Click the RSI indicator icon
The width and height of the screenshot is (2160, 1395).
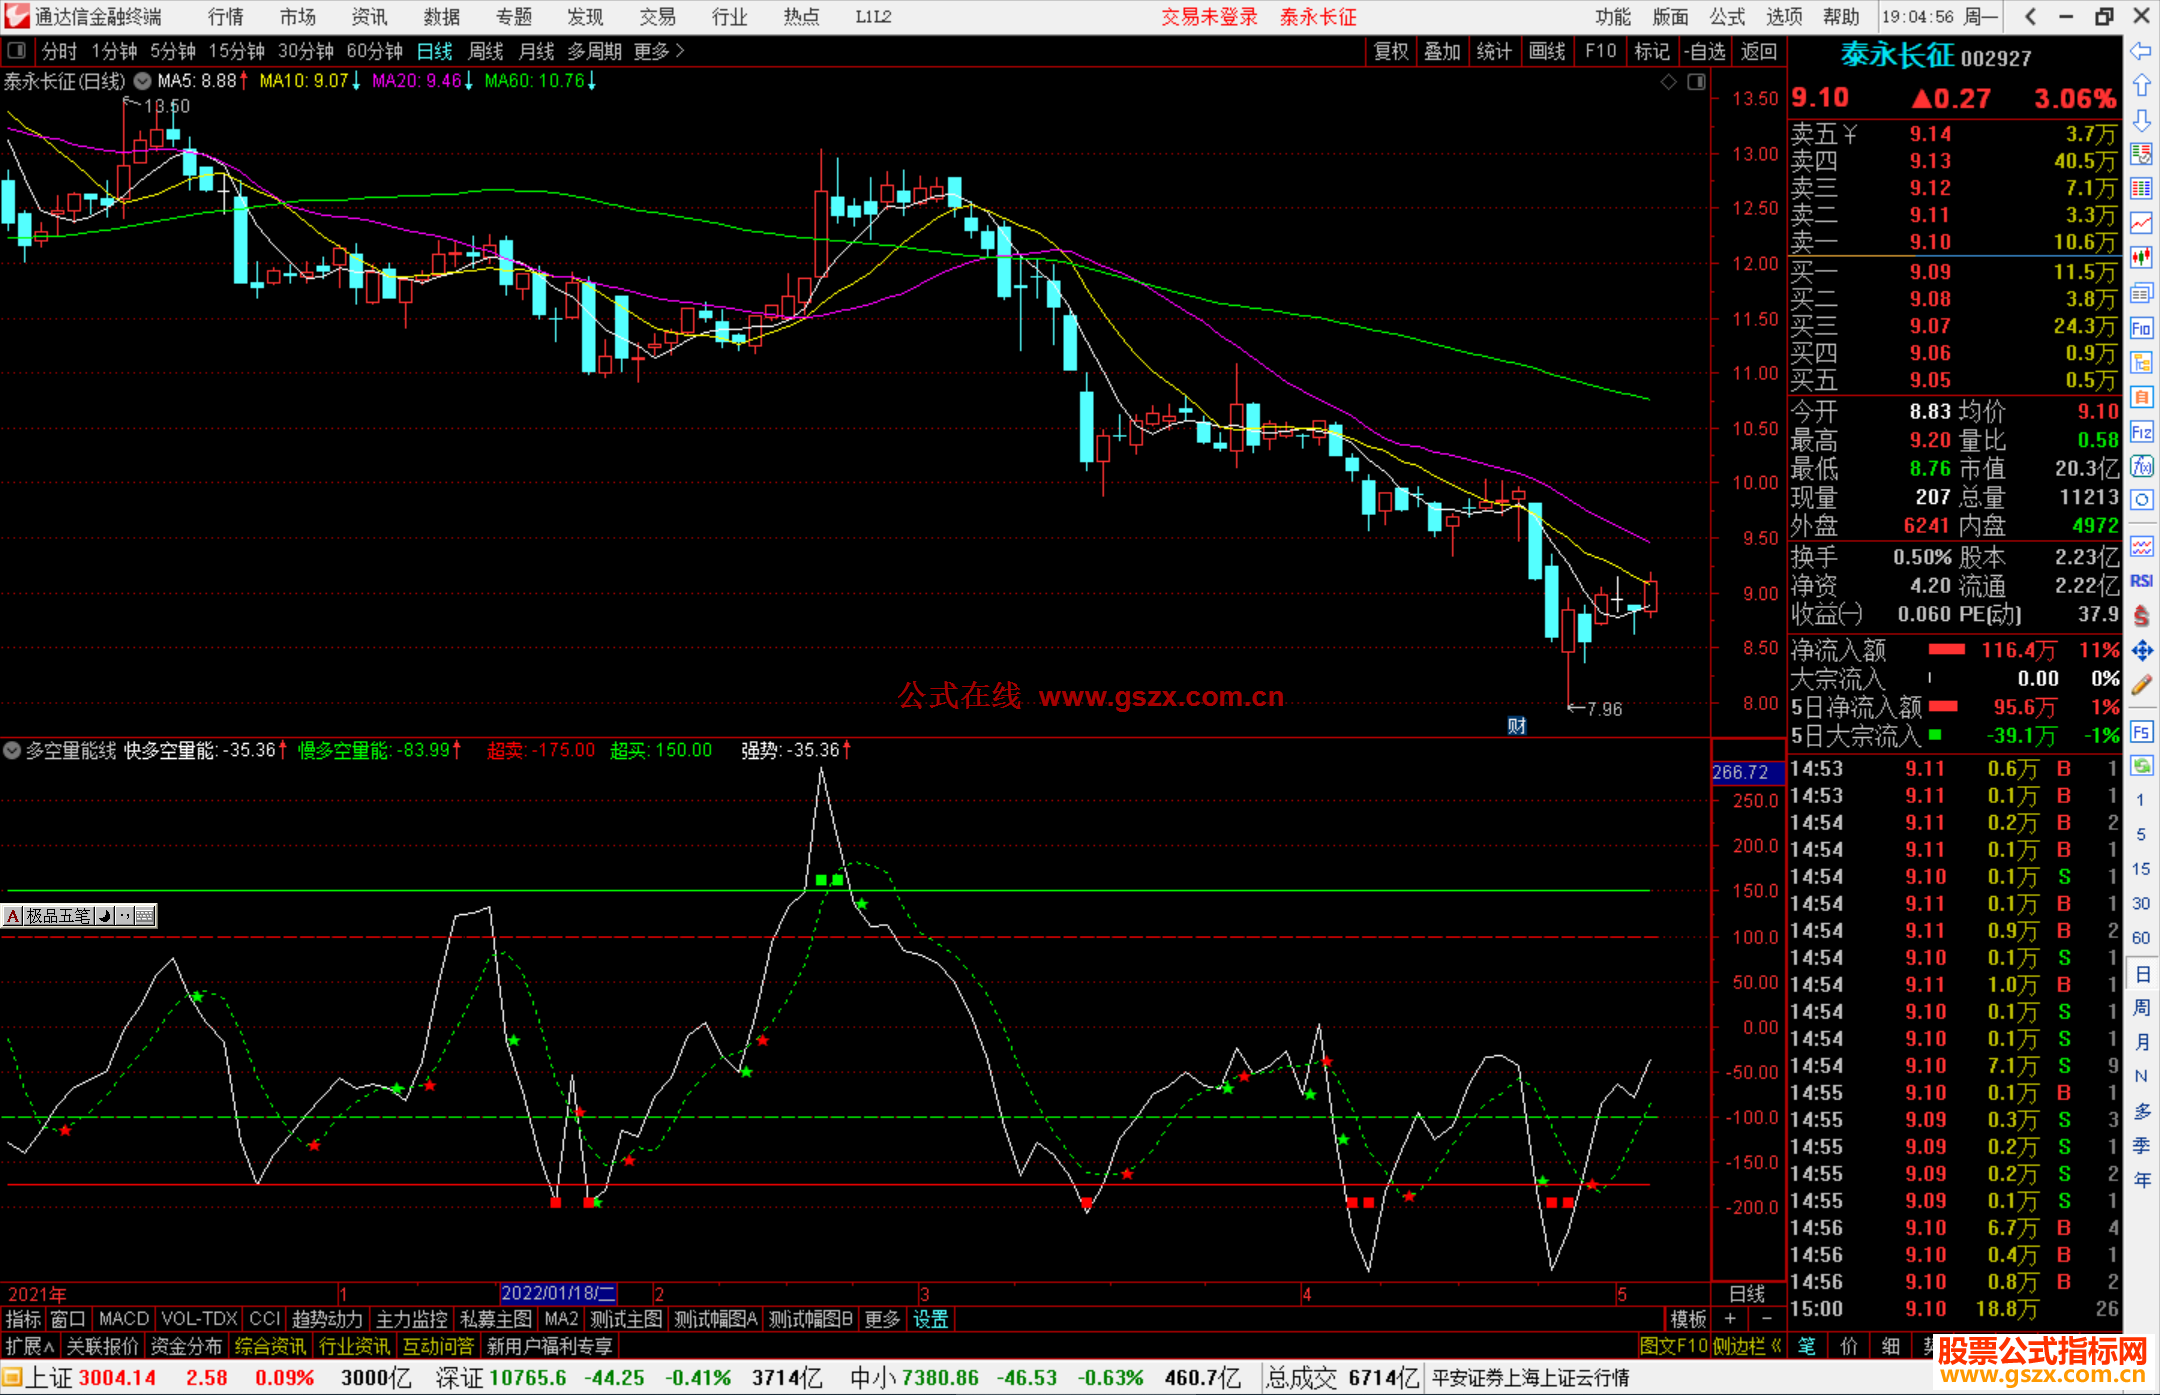pyautogui.click(x=2141, y=581)
